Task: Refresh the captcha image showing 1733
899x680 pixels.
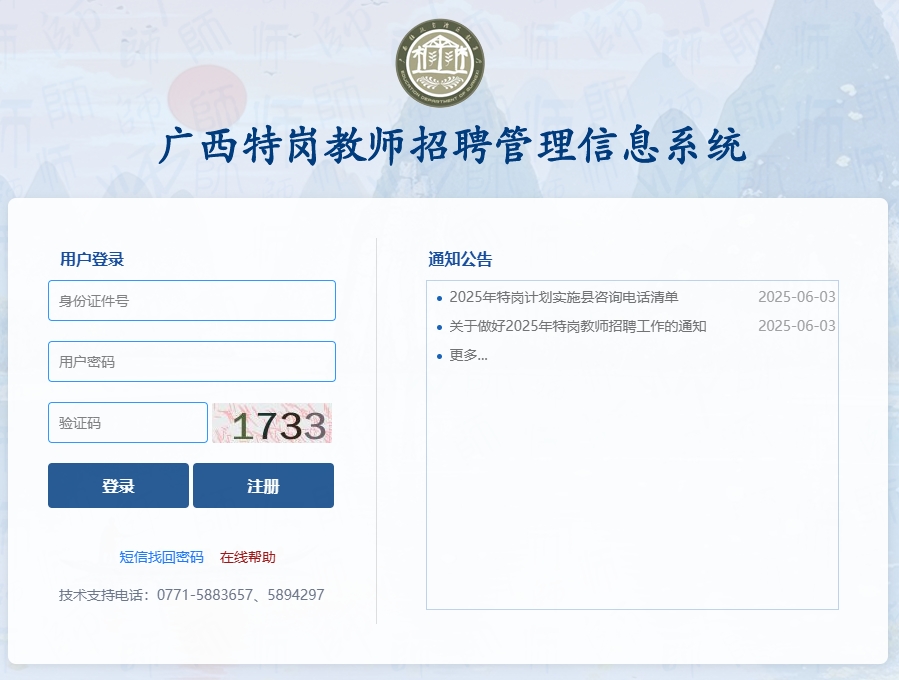Action: pyautogui.click(x=272, y=423)
